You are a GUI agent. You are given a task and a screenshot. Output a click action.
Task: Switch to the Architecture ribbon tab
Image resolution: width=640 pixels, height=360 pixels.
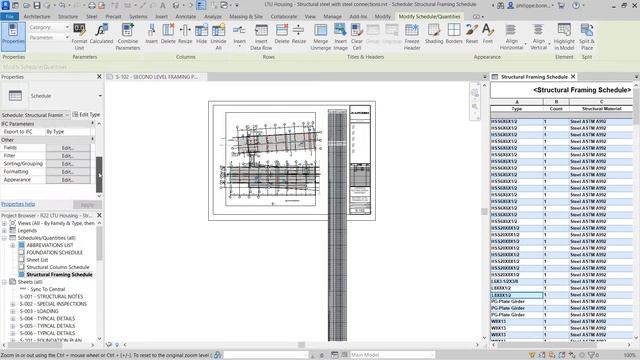coord(37,17)
